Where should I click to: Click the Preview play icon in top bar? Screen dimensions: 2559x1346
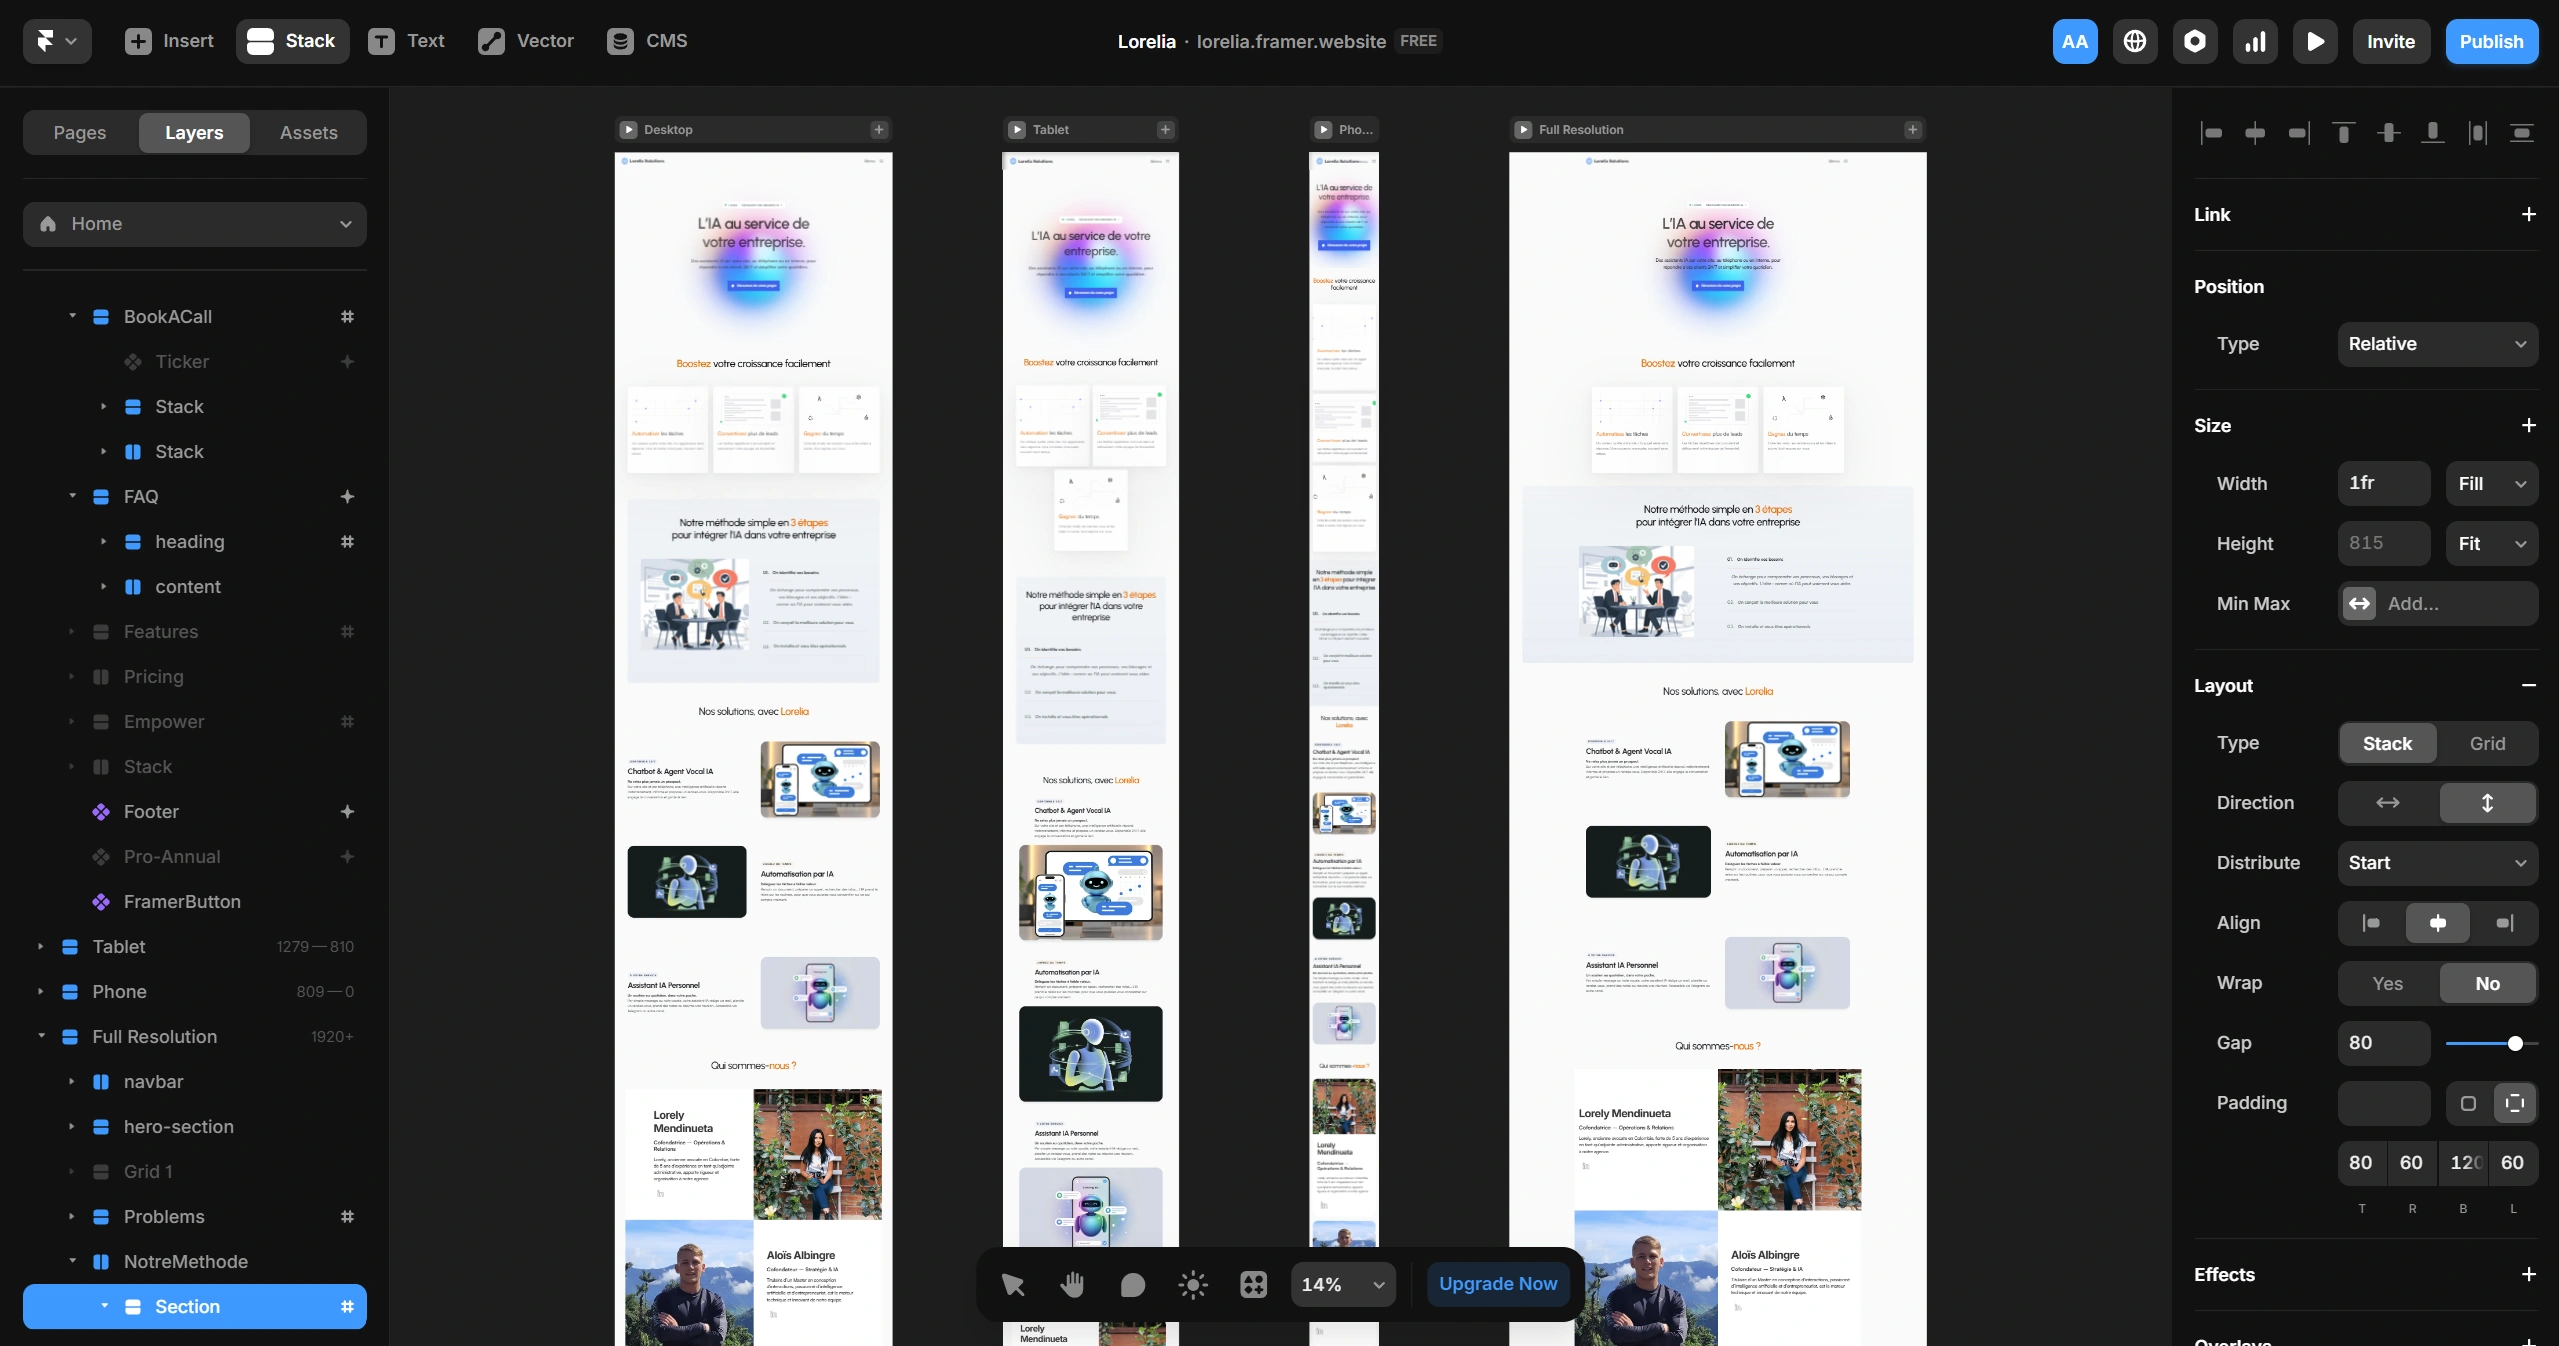[x=2315, y=41]
